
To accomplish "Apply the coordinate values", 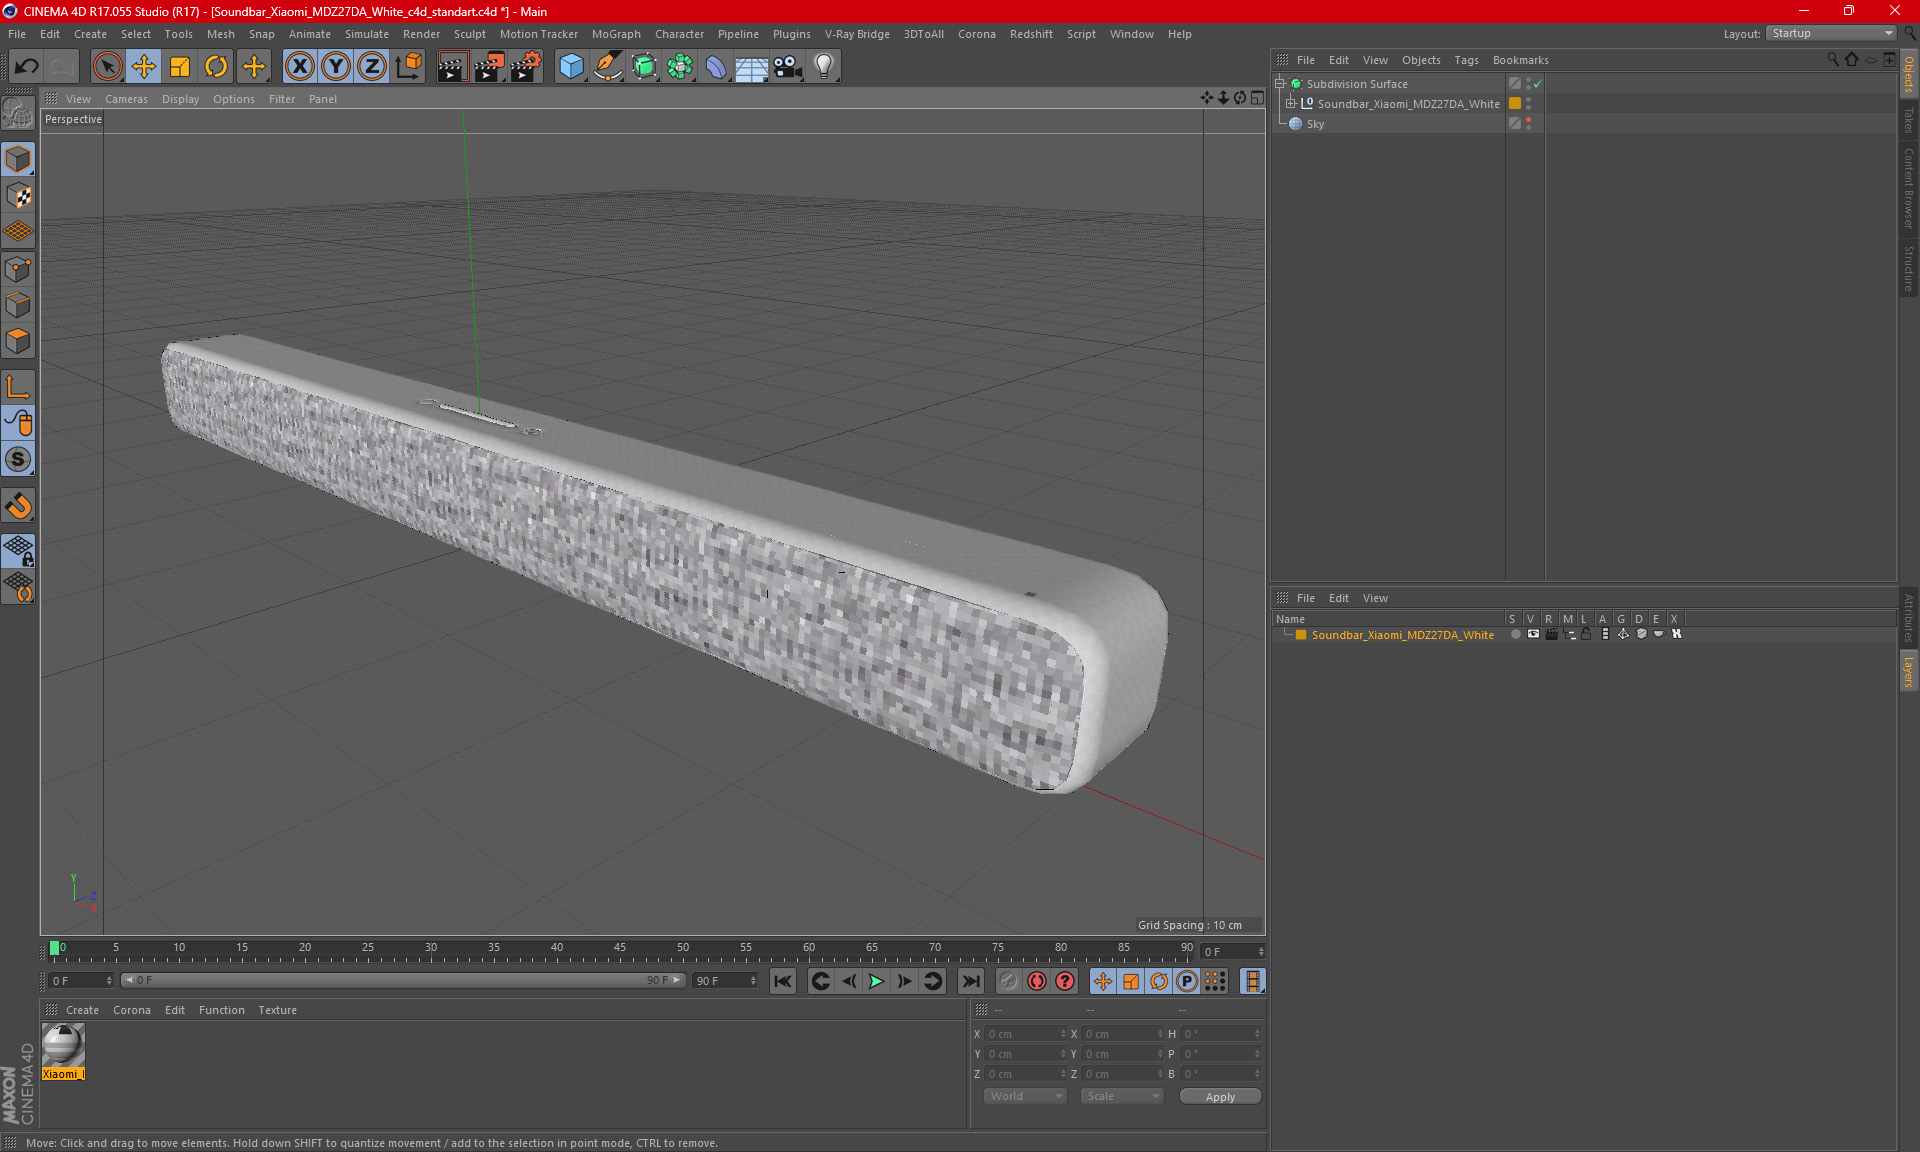I will [x=1220, y=1097].
